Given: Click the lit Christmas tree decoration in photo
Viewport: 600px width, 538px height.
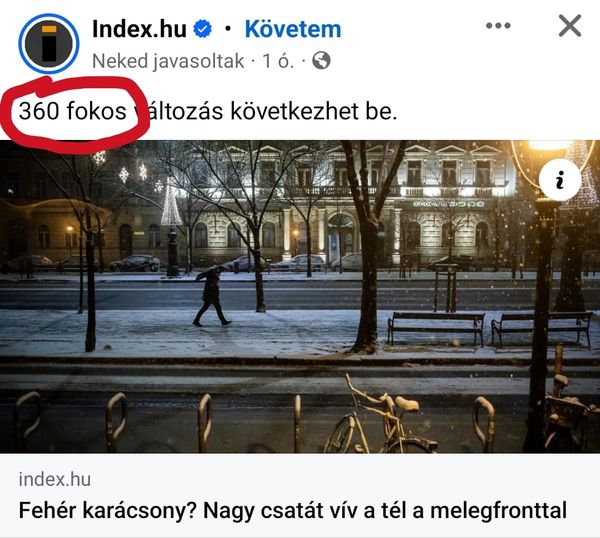Looking at the screenshot, I should coord(171,203).
